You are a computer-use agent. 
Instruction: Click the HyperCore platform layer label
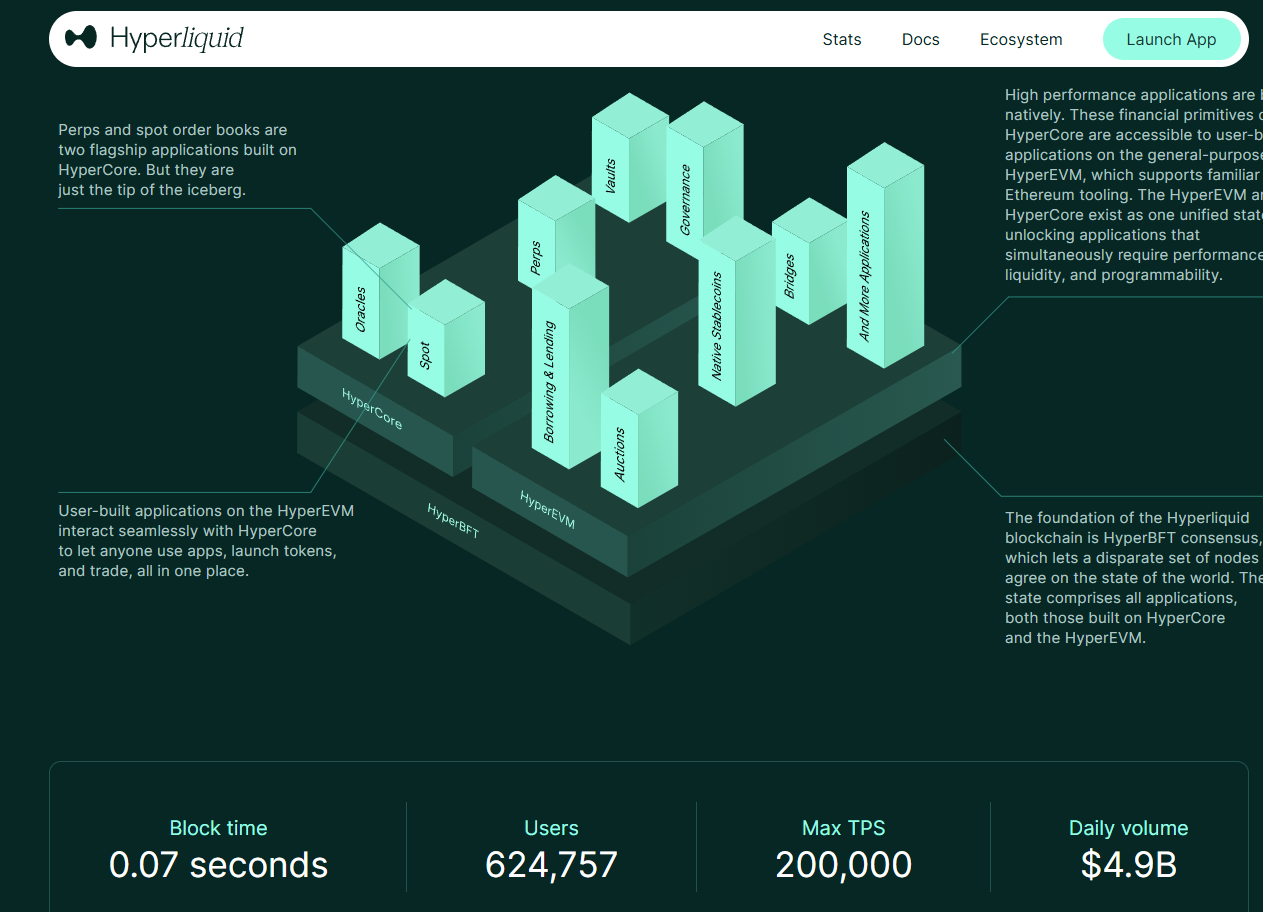[372, 409]
